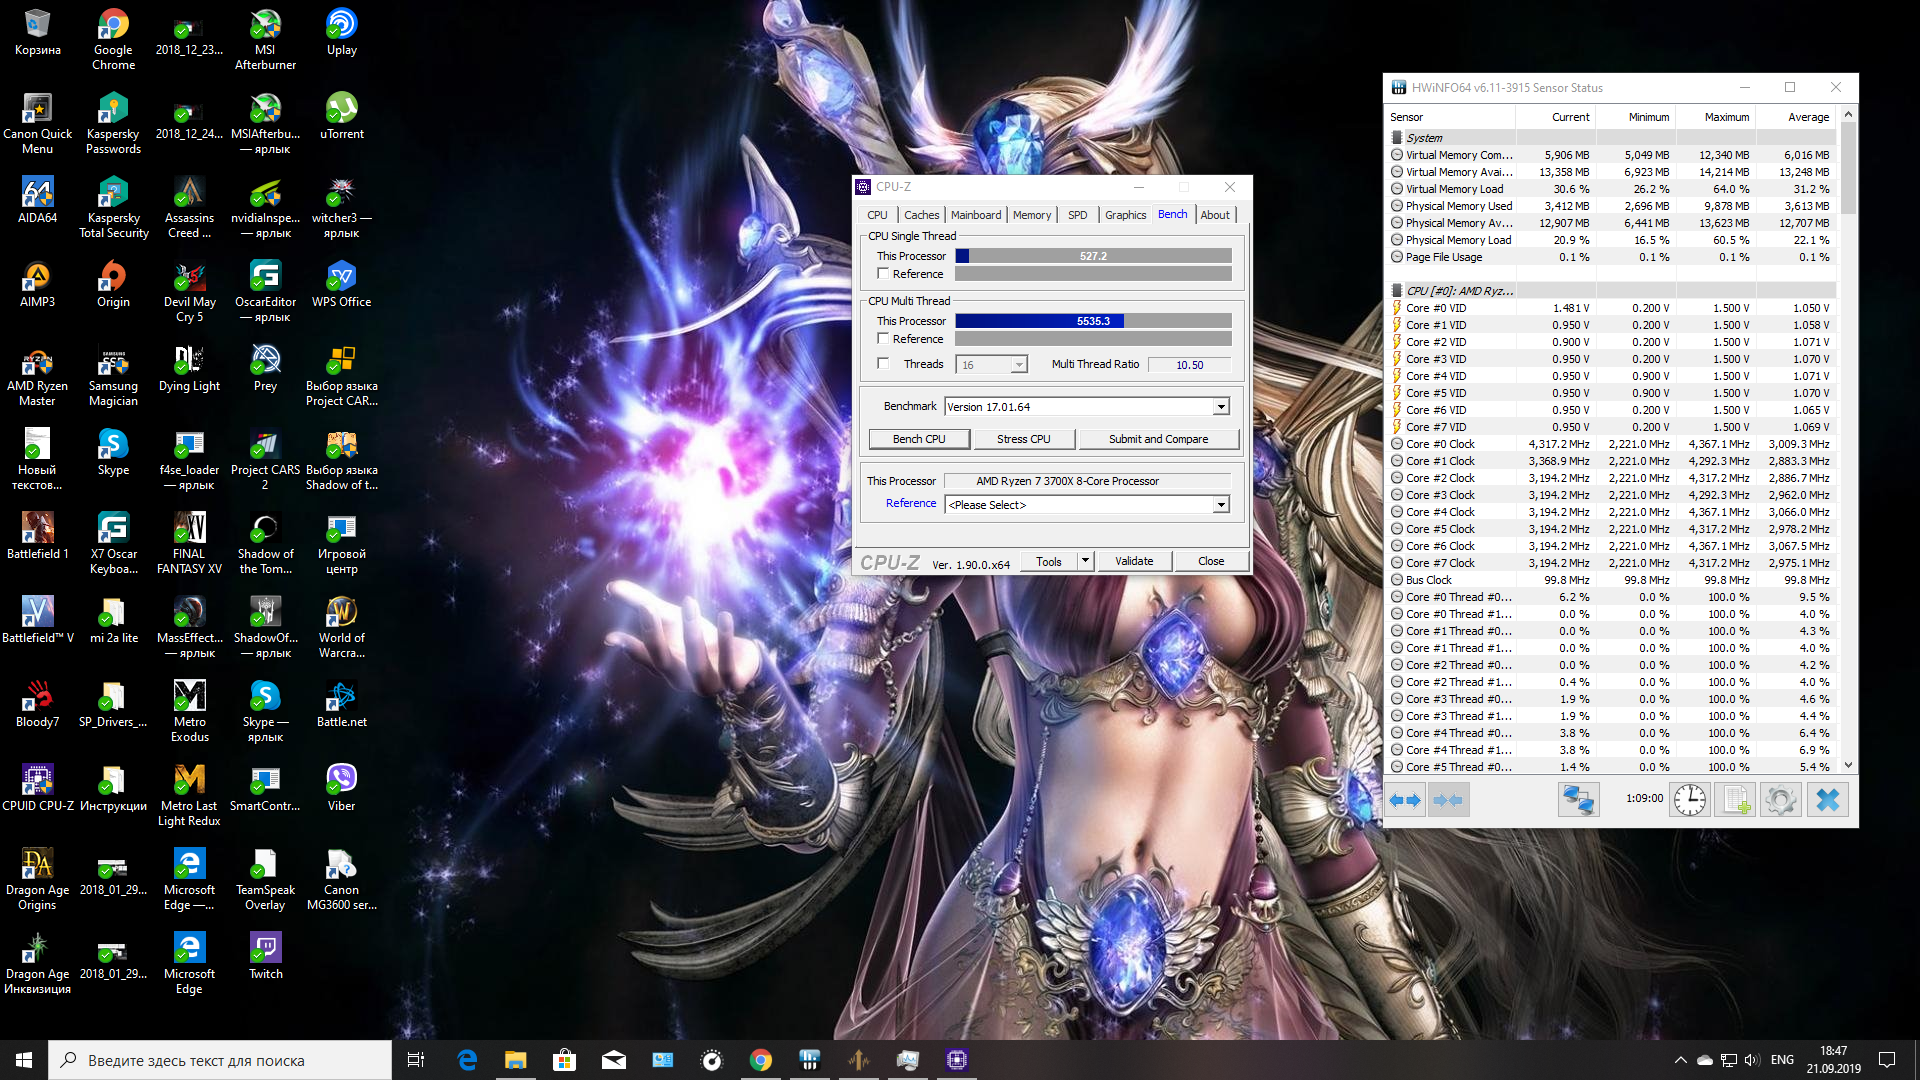Click HWiNFO vertical scrollbar down arrow
Image resolution: width=1920 pixels, height=1080 pixels.
tap(1848, 765)
